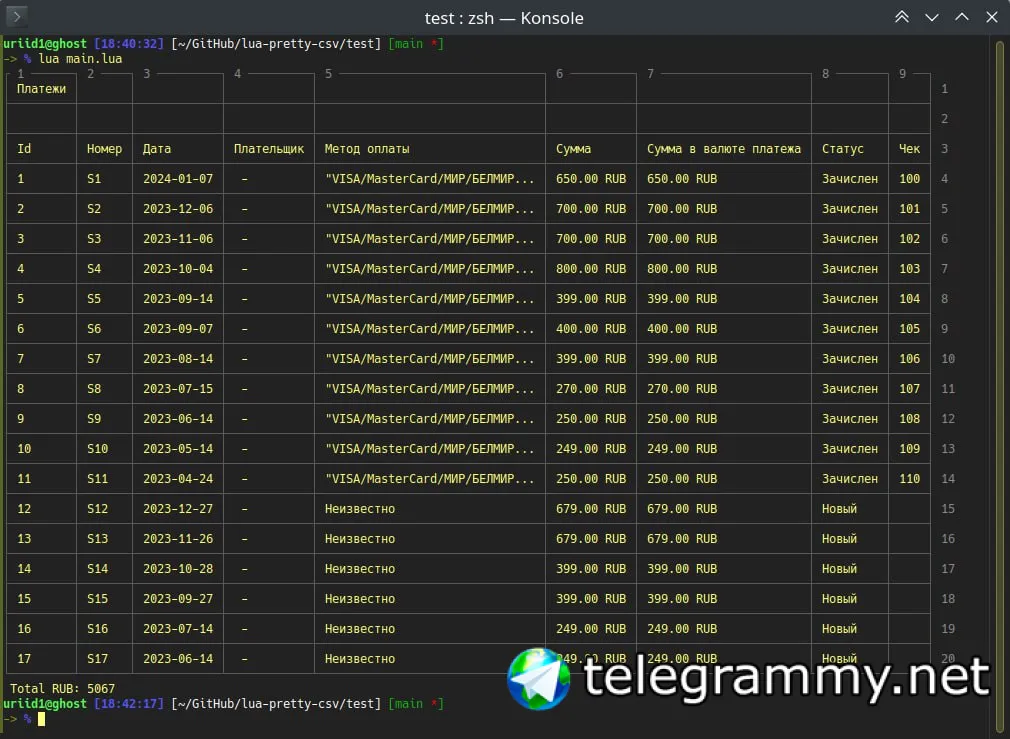Viewport: 1010px width, 739px height.
Task: Select date cell '2023-04-24'
Action: click(178, 479)
